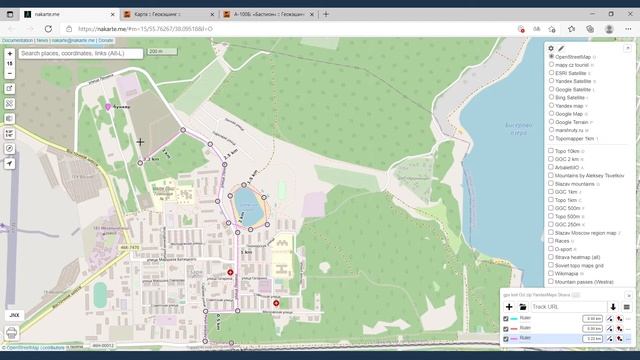Select mapy.cz tourist base layer

coord(571,65)
